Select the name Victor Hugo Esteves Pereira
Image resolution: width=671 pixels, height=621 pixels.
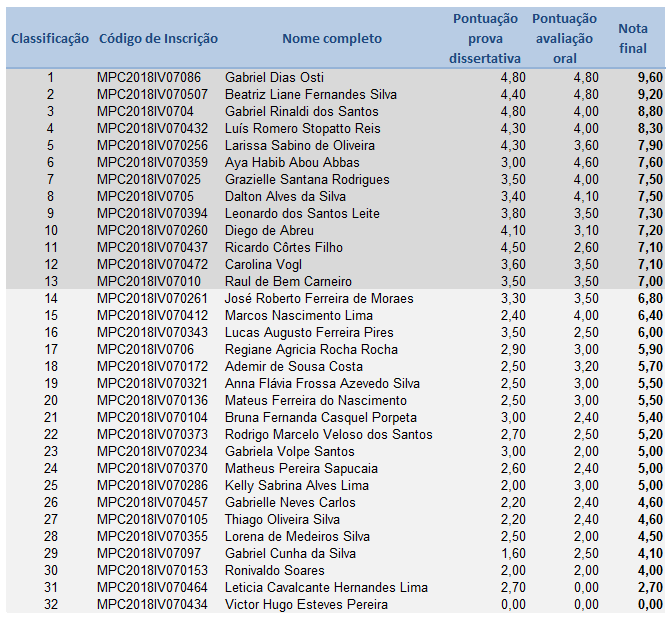pos(306,604)
